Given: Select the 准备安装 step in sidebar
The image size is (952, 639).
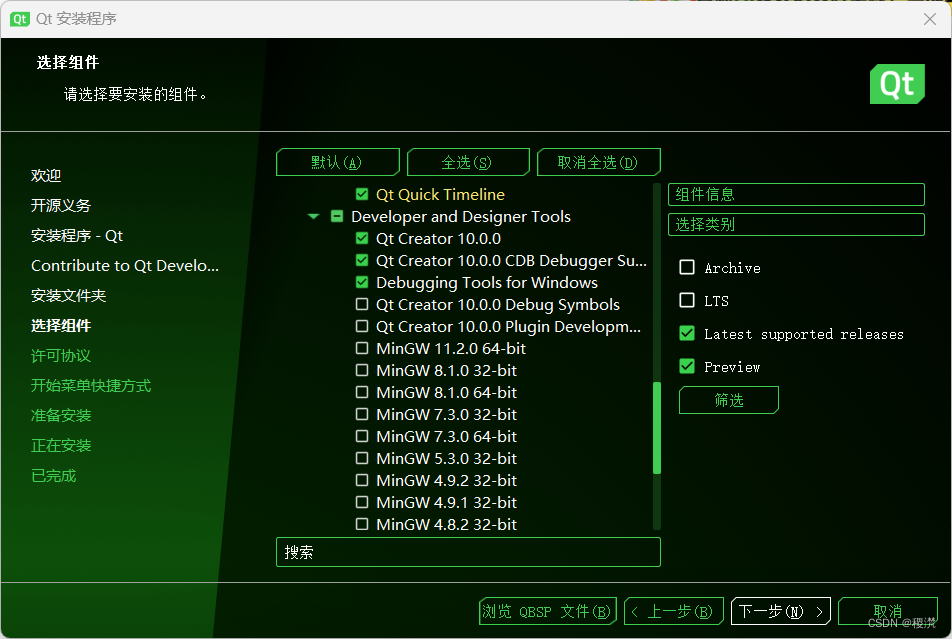Looking at the screenshot, I should 61,415.
